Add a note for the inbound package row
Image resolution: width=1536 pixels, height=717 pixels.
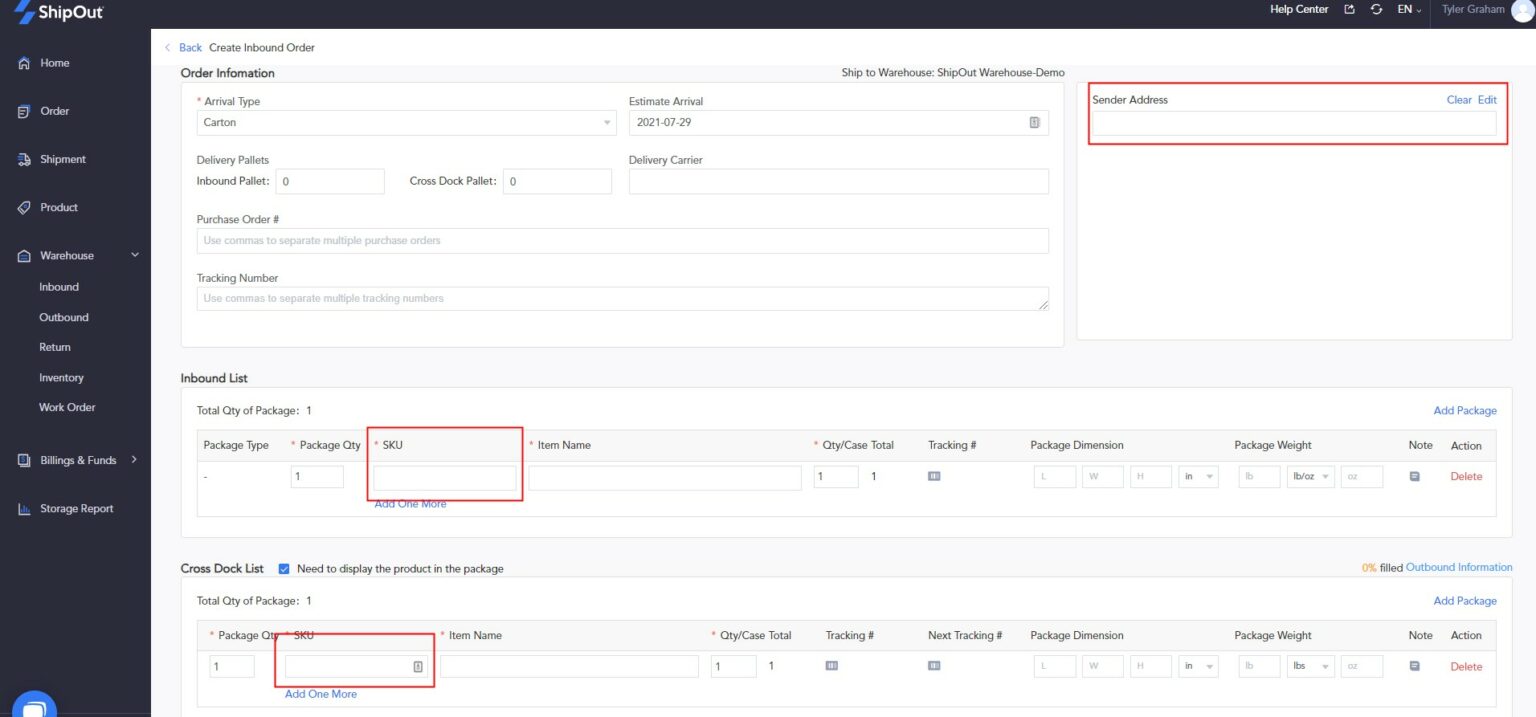(x=1414, y=476)
